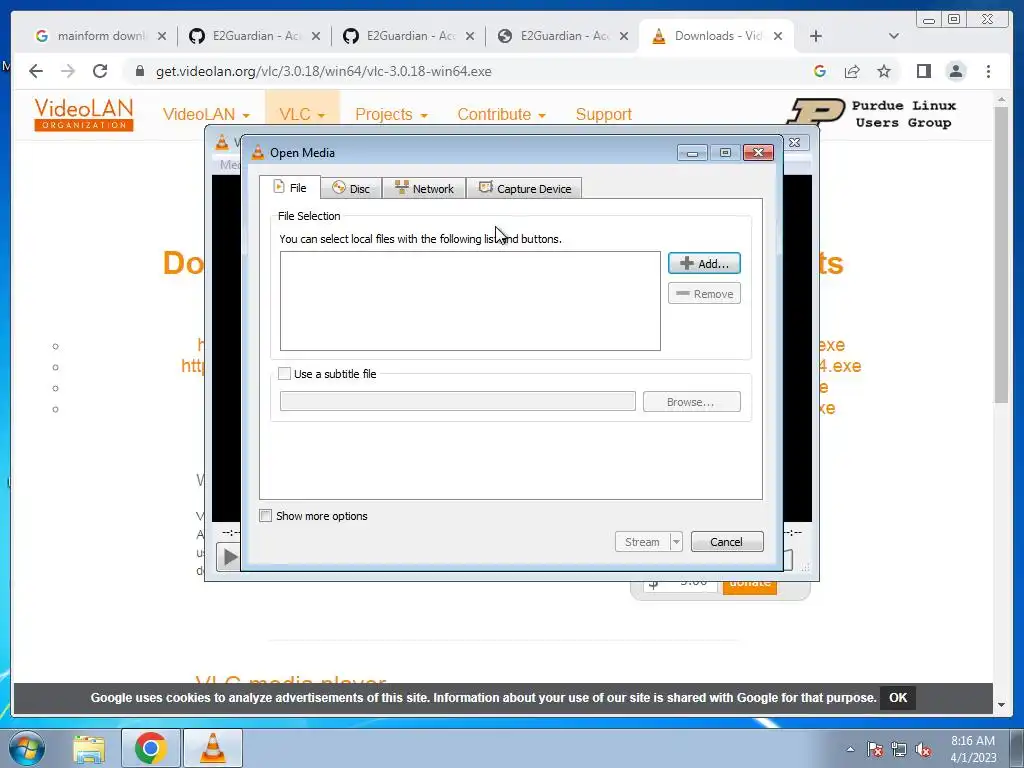
Task: Open the Windows Start button
Action: (x=27, y=748)
